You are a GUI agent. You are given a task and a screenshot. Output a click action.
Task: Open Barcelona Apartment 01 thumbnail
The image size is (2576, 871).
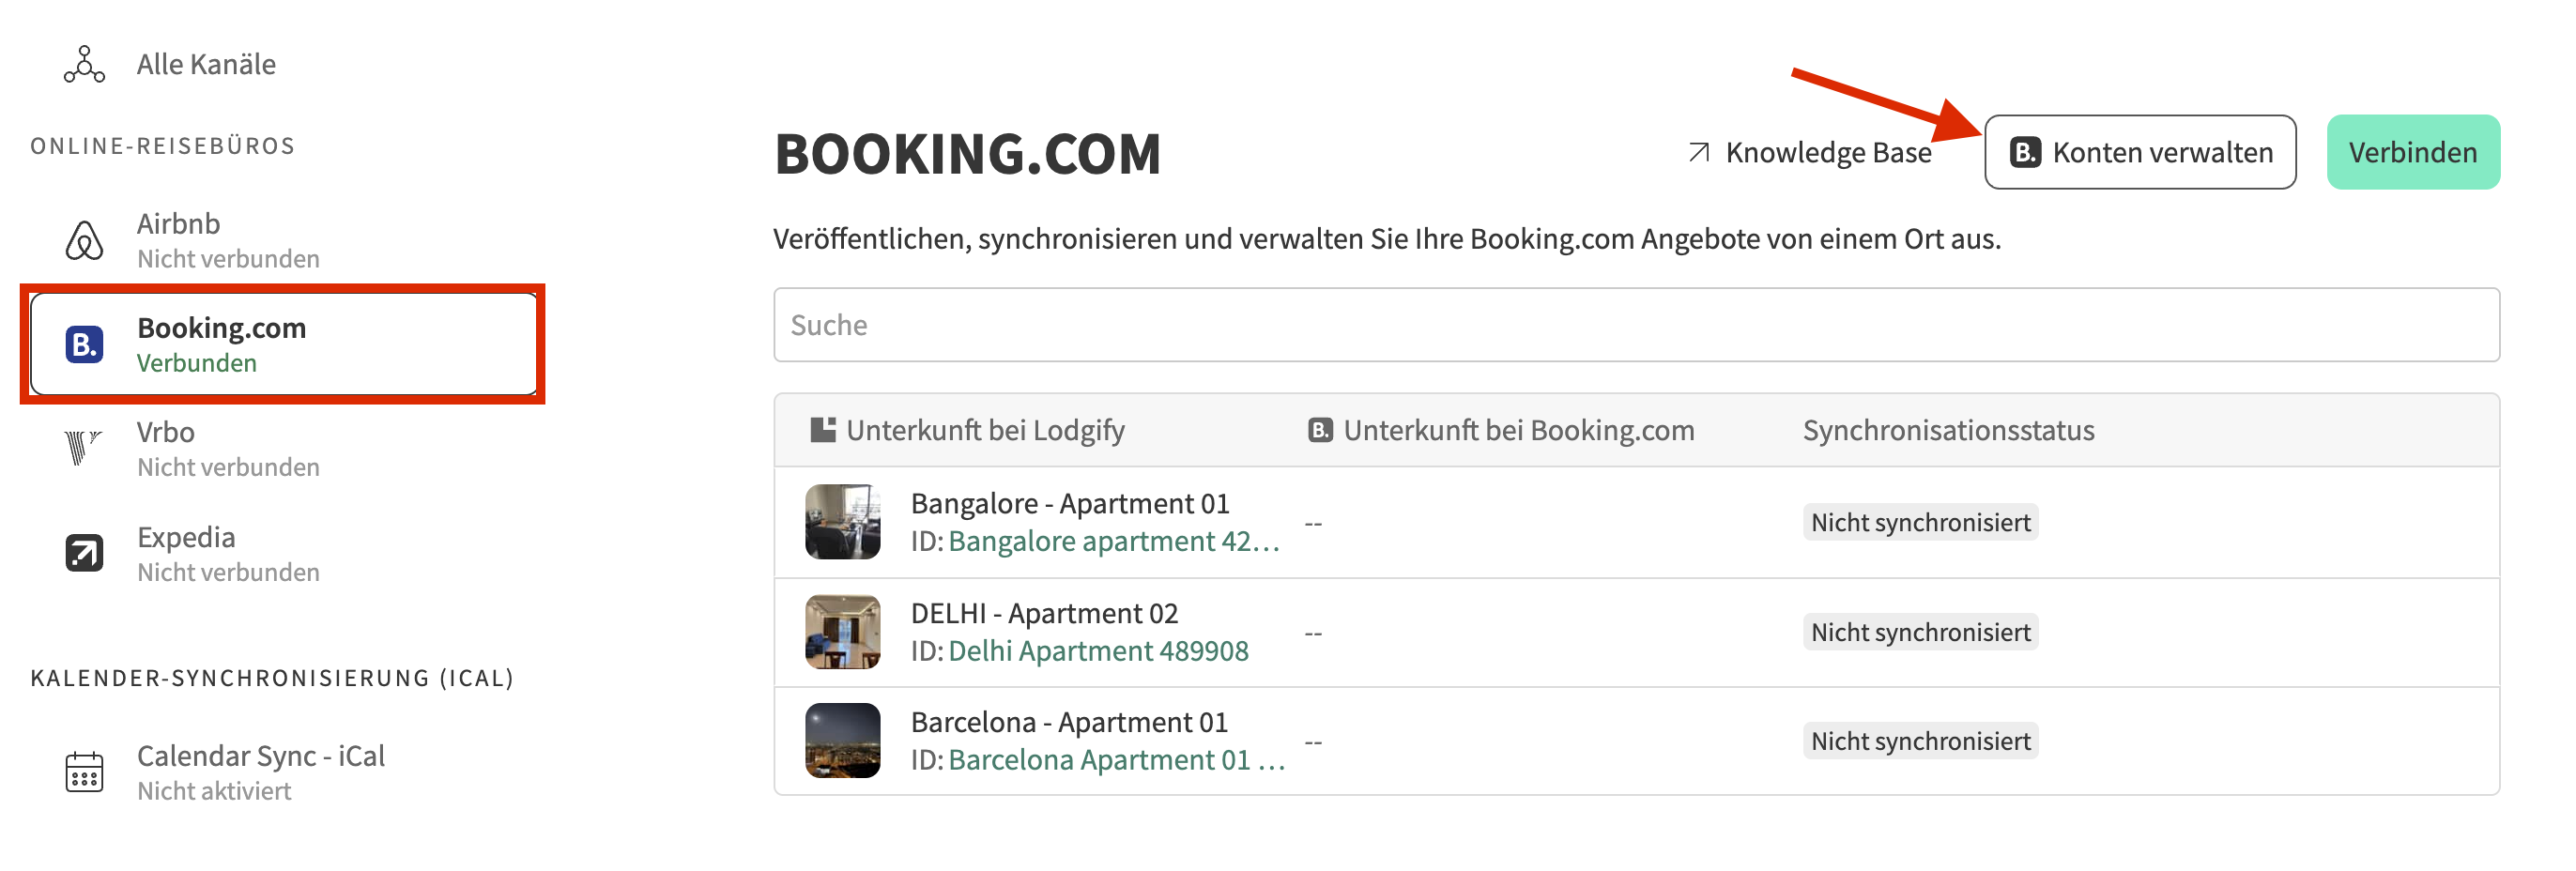pyautogui.click(x=842, y=741)
